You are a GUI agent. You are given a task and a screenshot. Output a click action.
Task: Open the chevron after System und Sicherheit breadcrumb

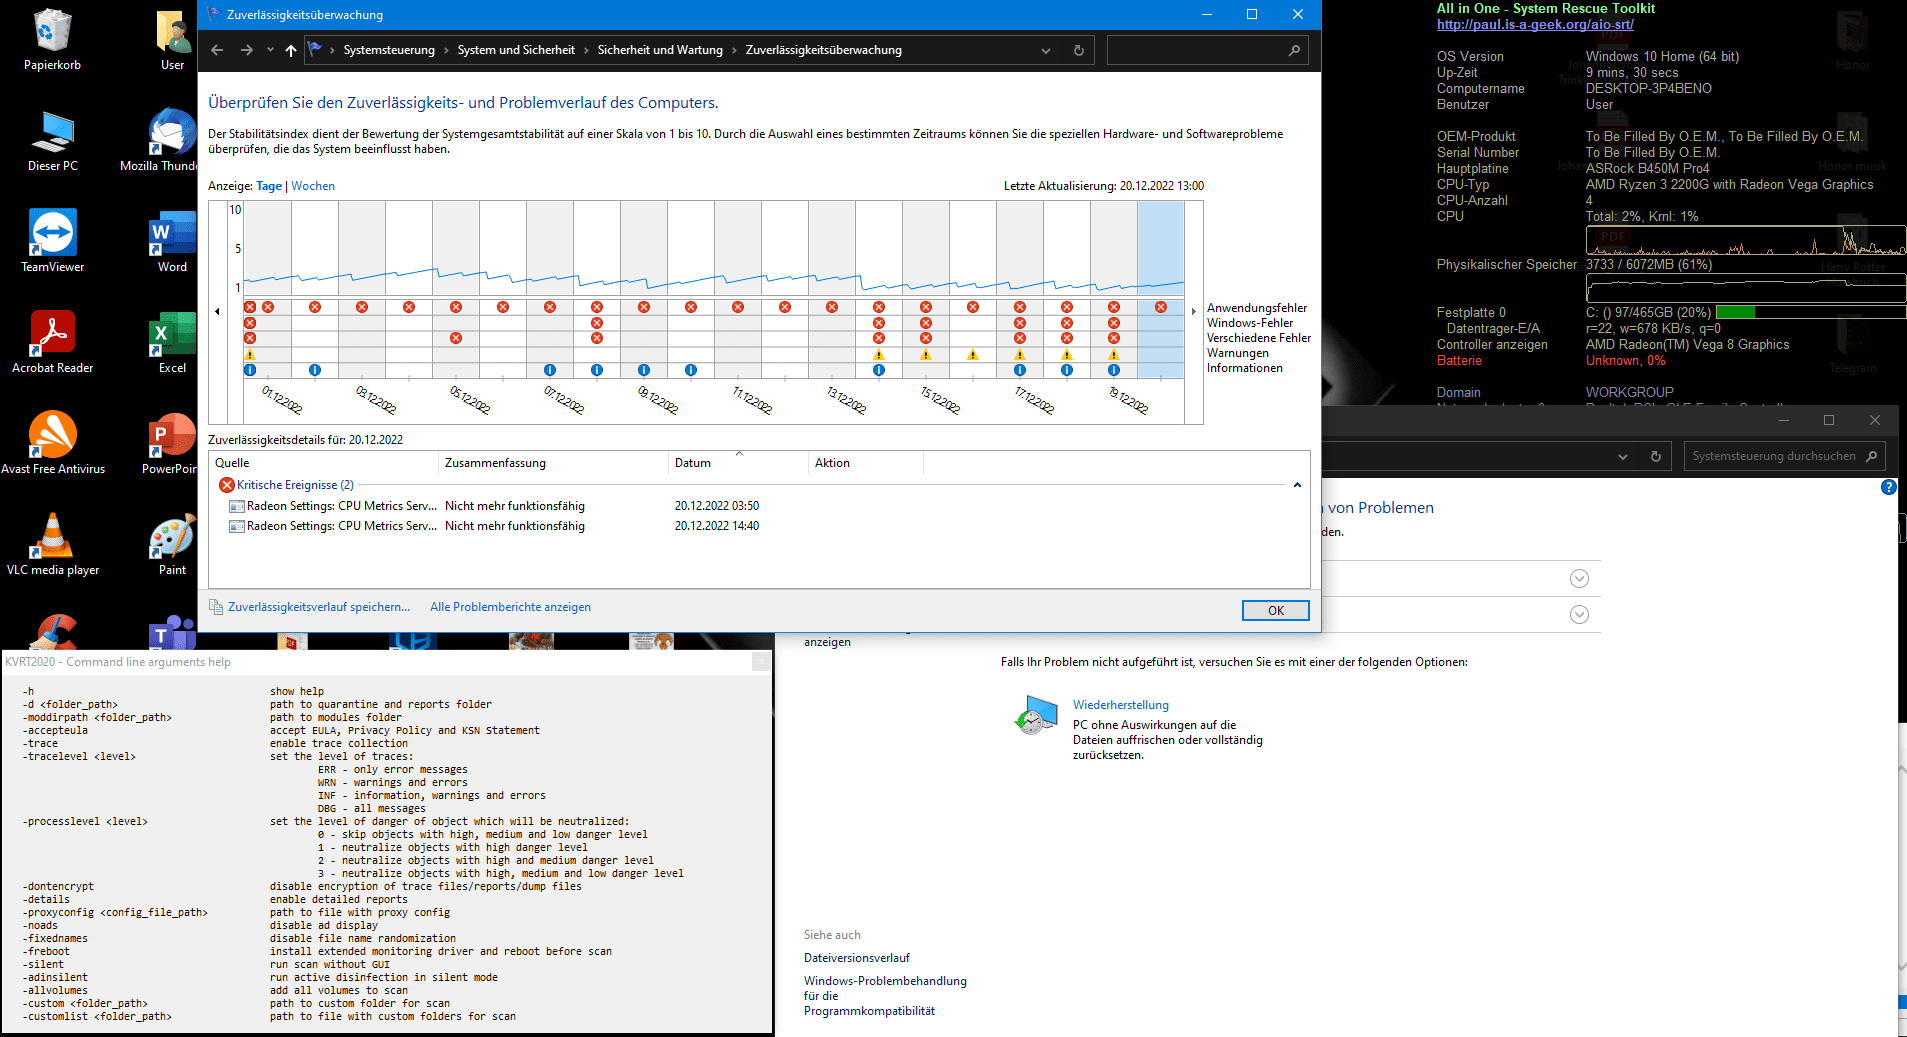(586, 50)
